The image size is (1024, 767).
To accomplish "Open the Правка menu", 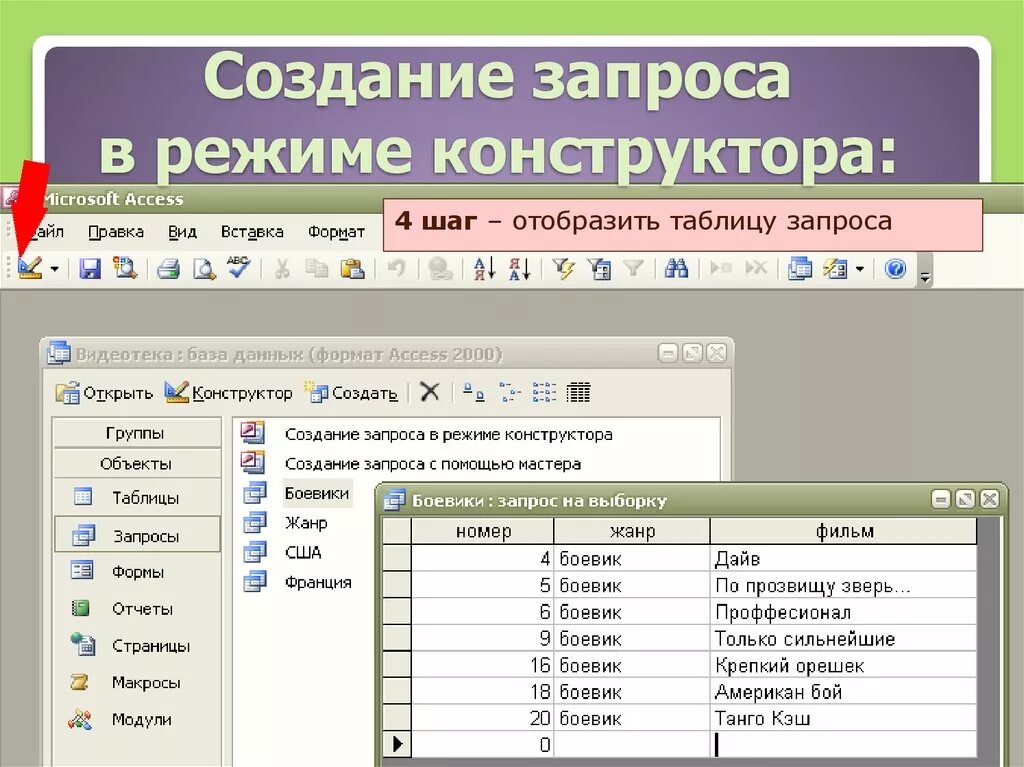I will [116, 232].
